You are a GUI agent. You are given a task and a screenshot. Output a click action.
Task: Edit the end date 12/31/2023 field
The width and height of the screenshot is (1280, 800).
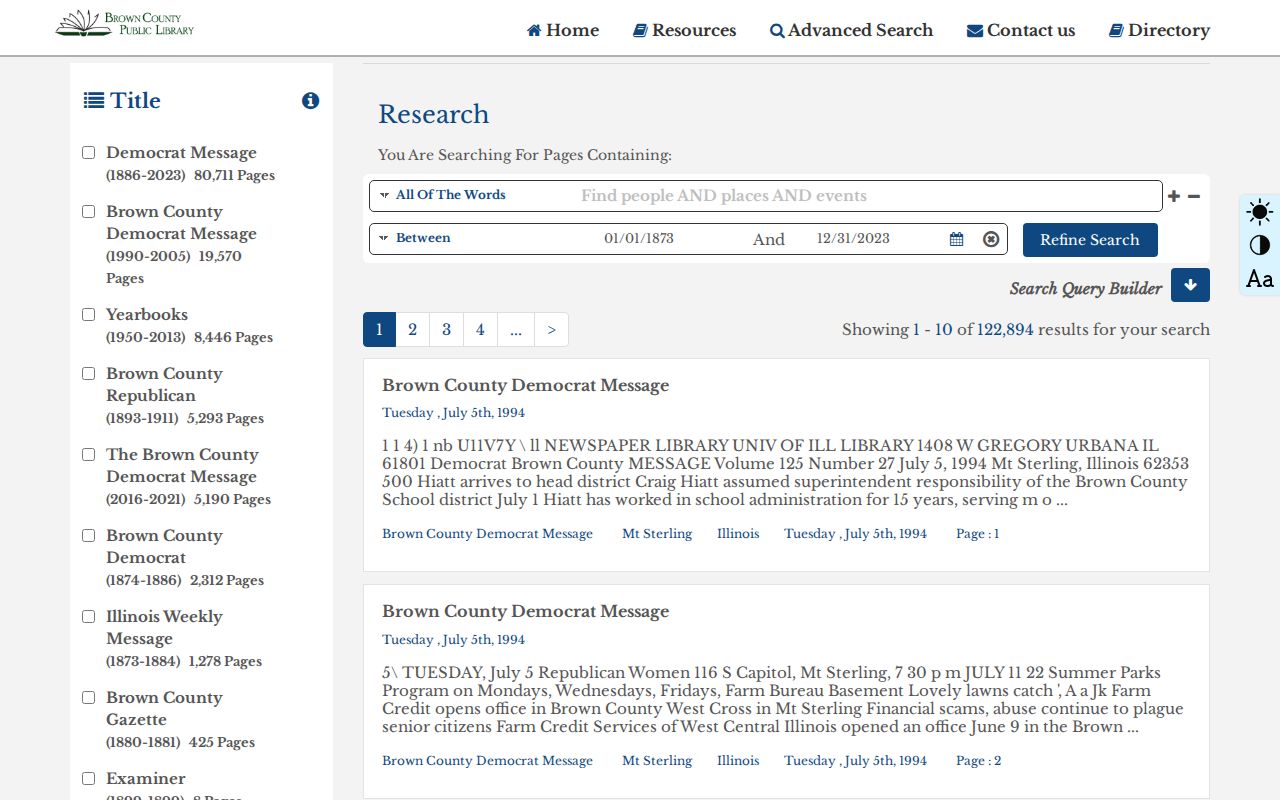tap(853, 239)
